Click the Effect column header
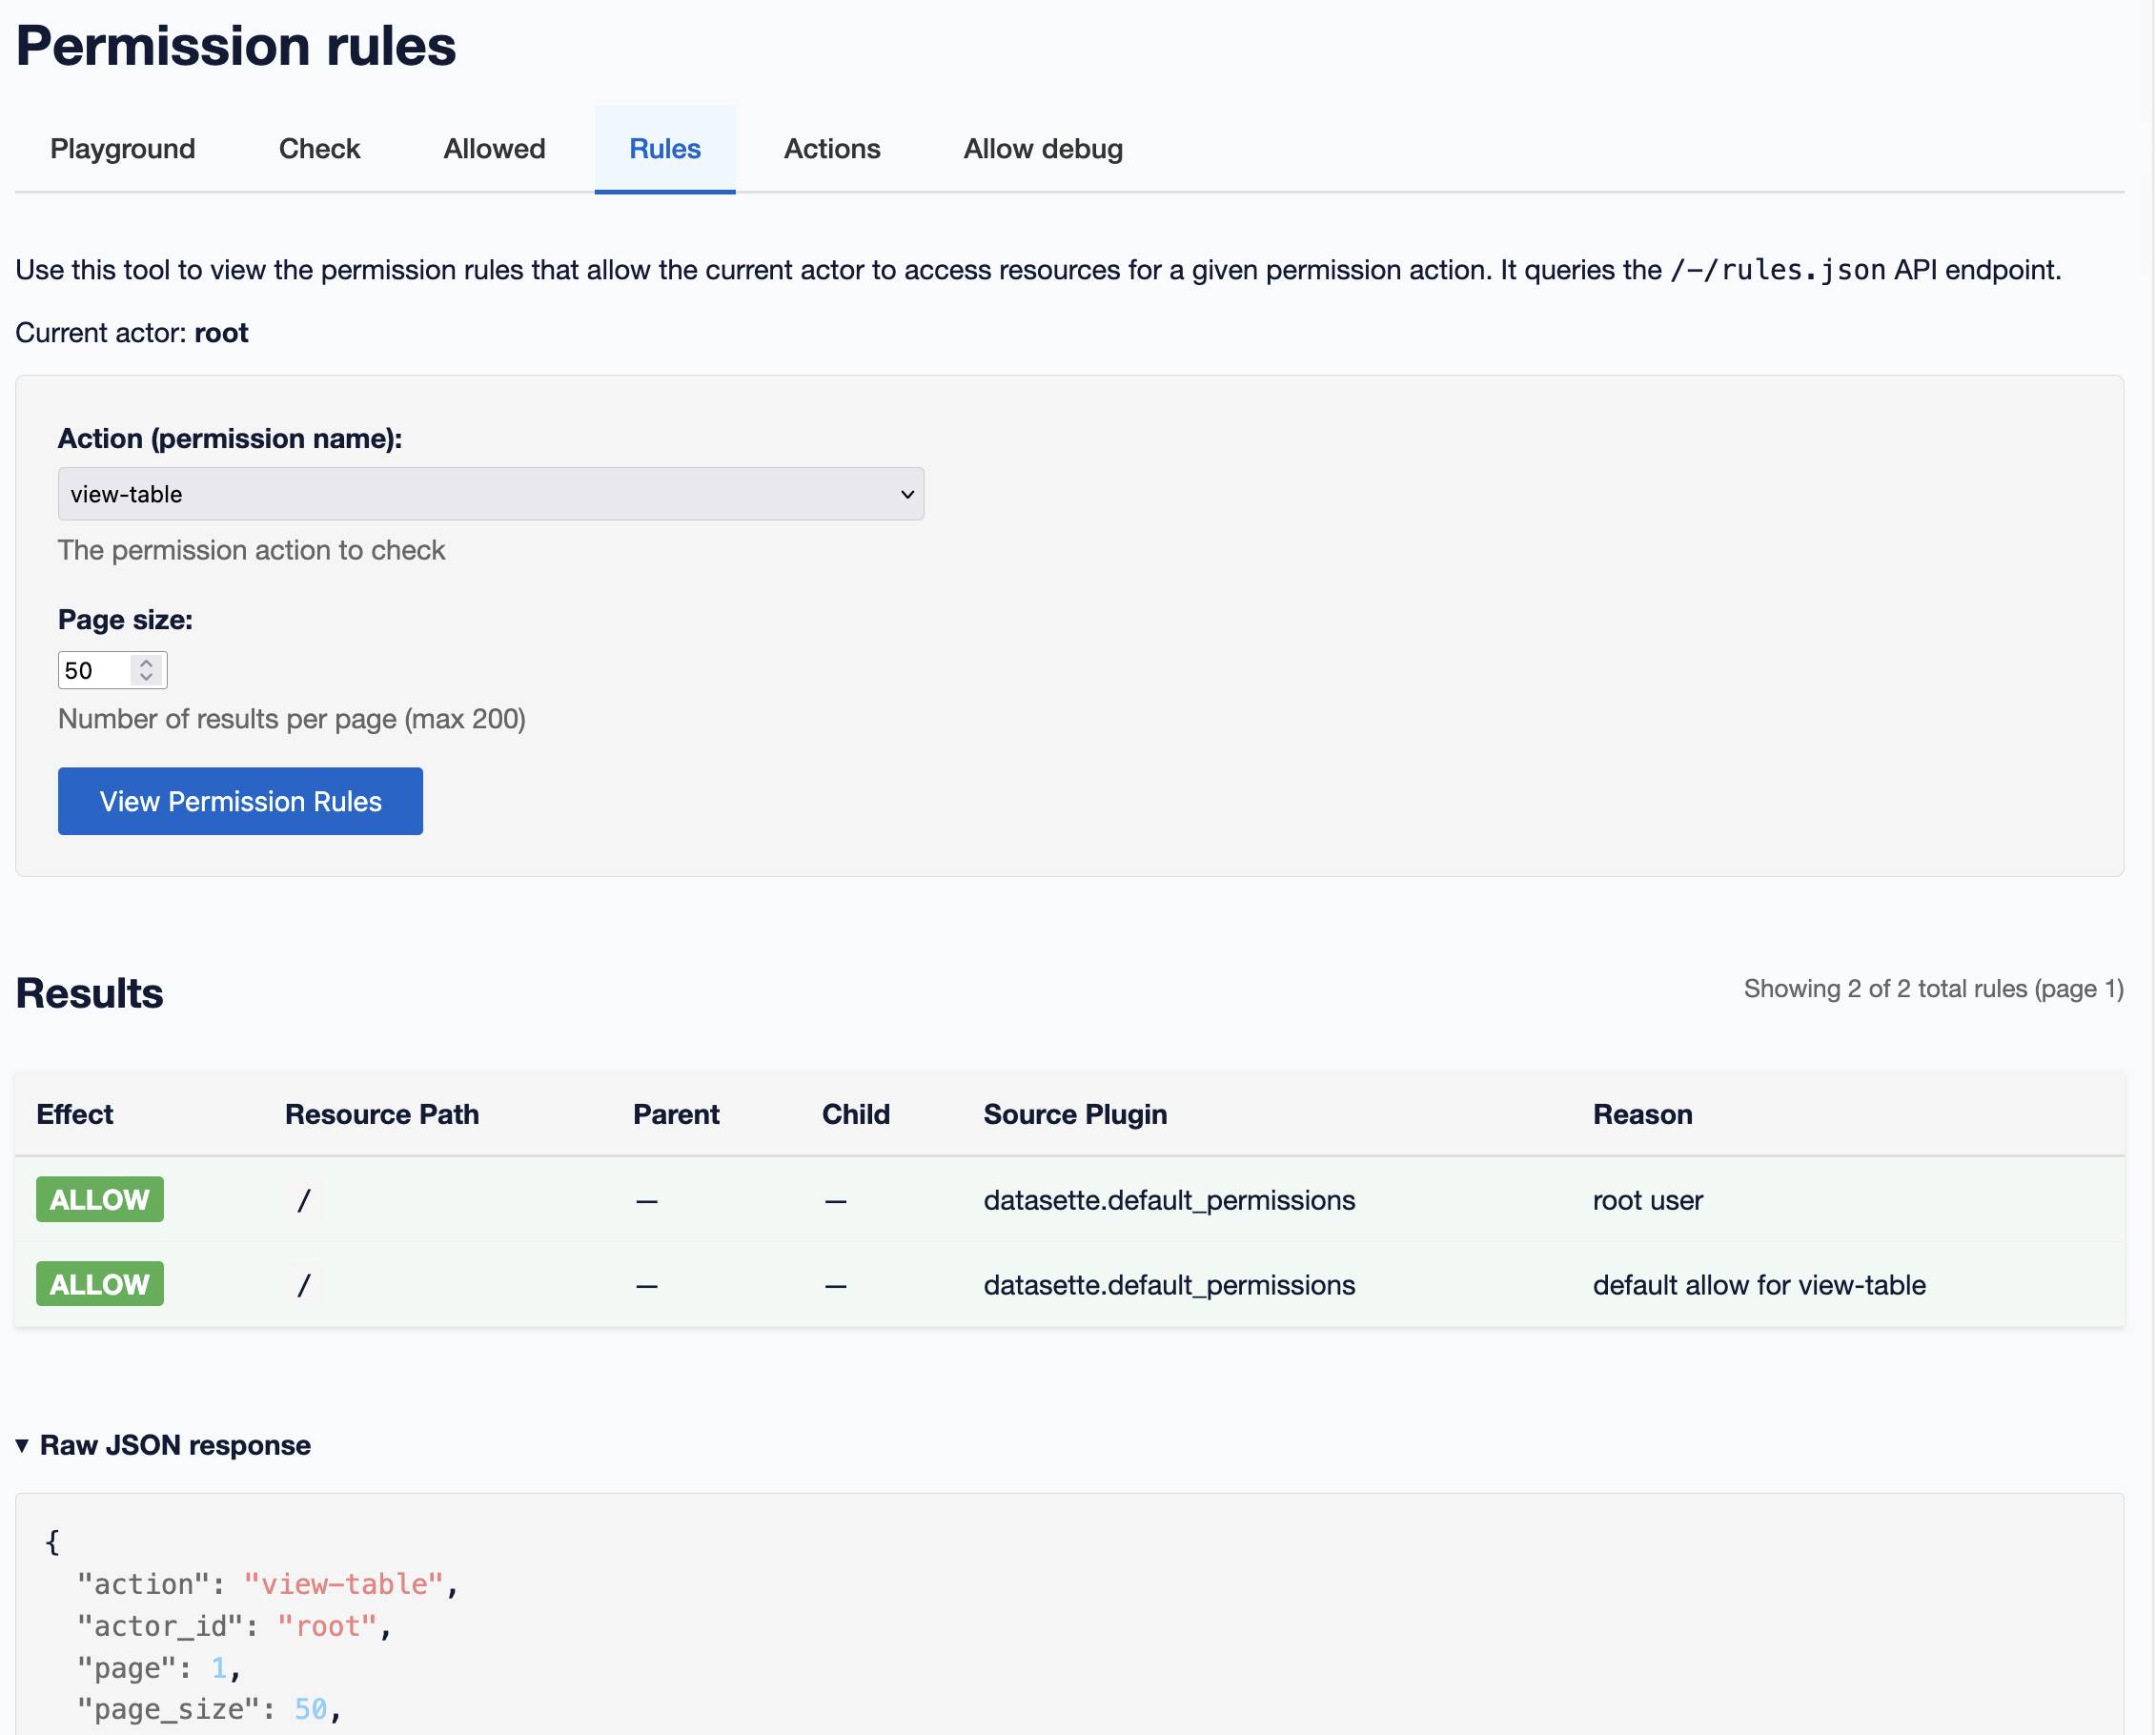Viewport: 2156px width, 1735px height. (x=75, y=1113)
